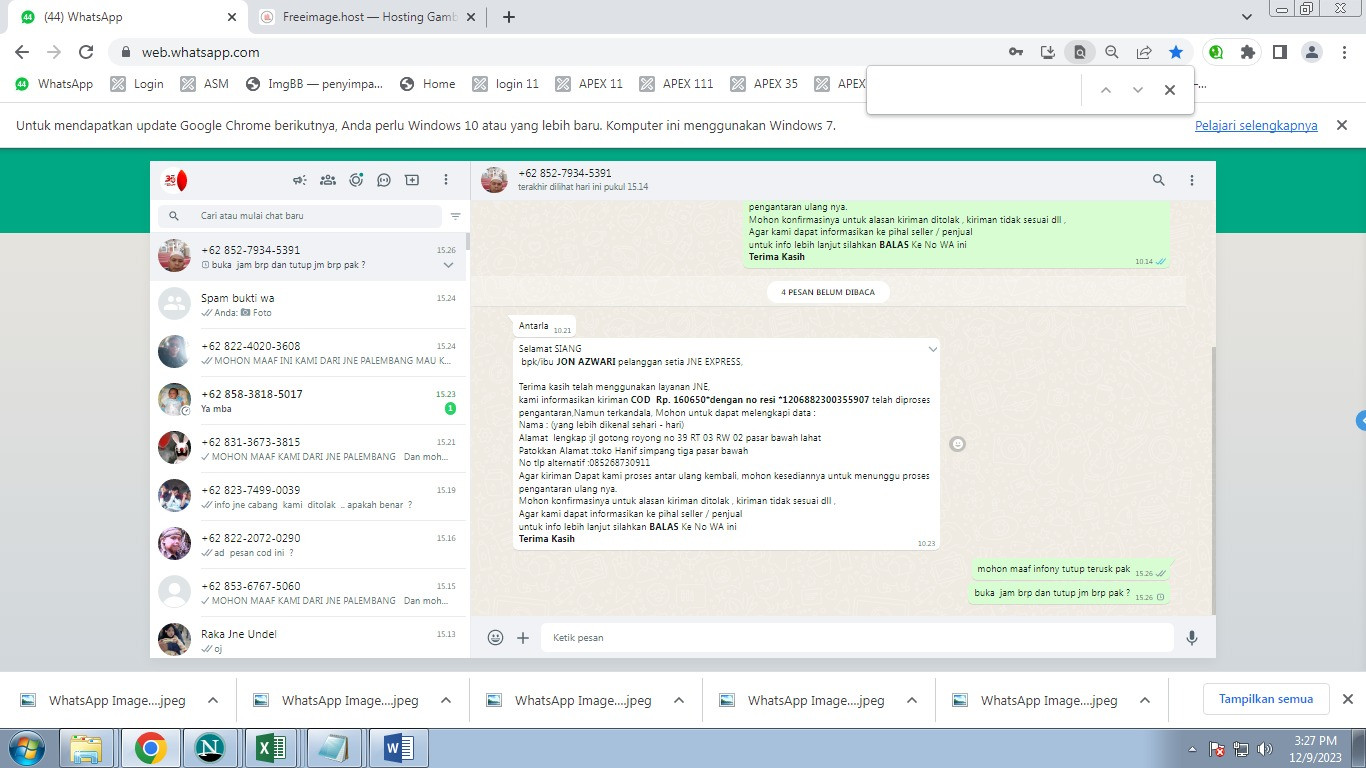Open chat with +62 831-3673-3815
This screenshot has width=1366, height=768.
[308, 449]
